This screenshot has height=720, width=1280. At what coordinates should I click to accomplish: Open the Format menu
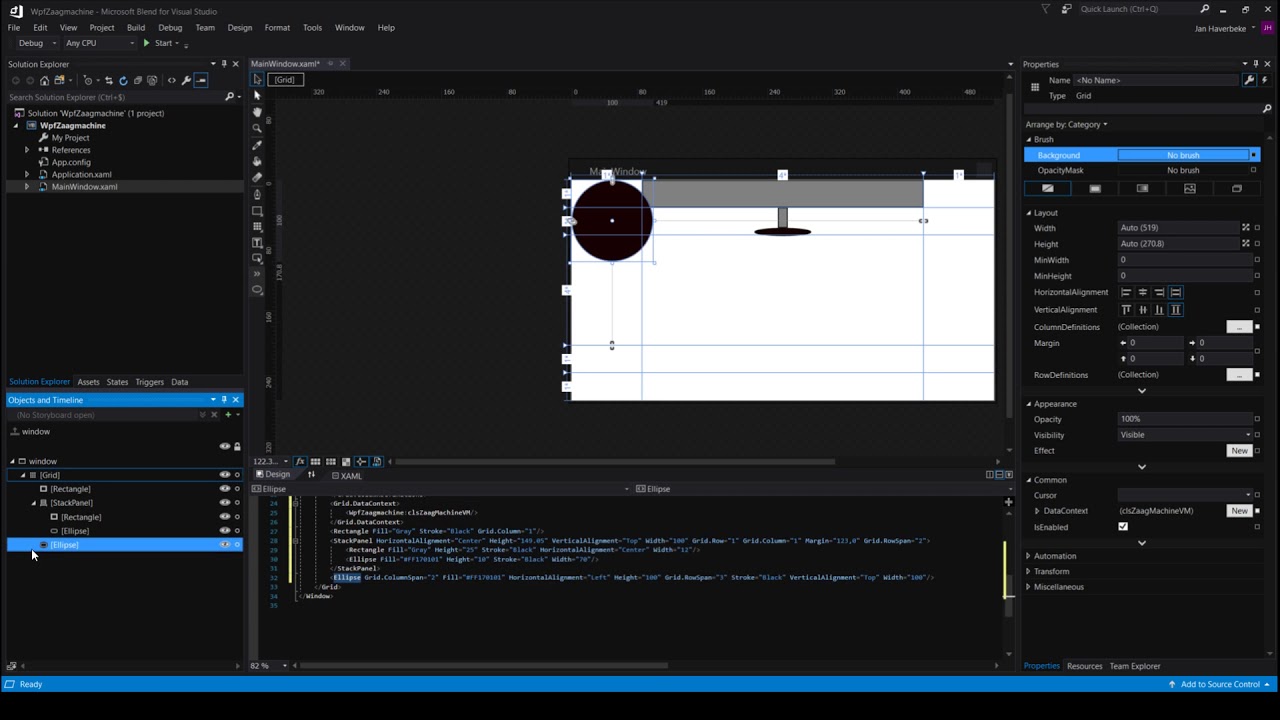[277, 28]
